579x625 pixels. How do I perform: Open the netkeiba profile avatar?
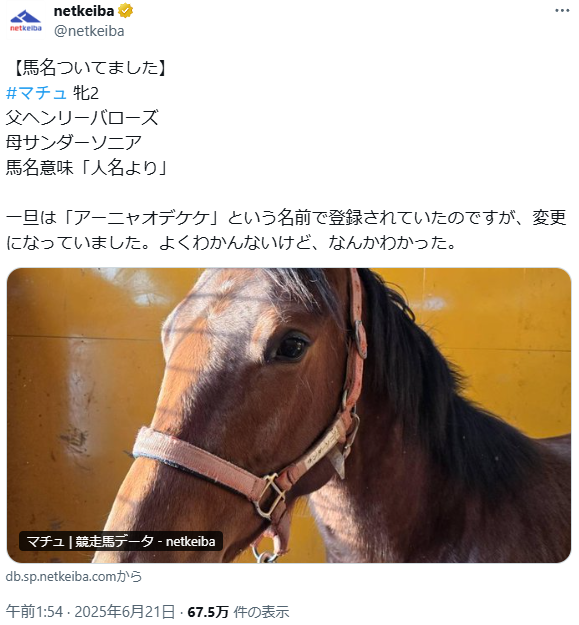click(x=25, y=21)
